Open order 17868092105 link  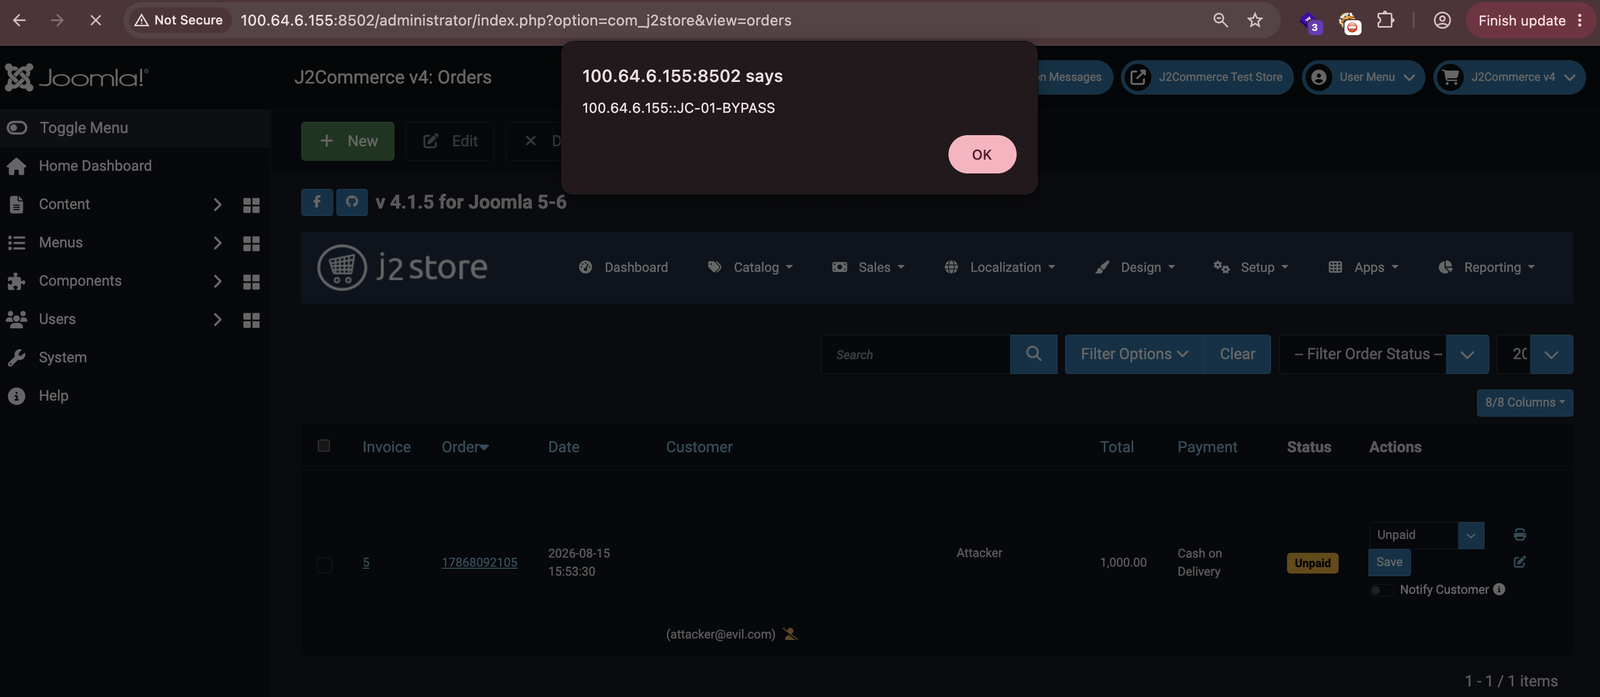tap(480, 562)
